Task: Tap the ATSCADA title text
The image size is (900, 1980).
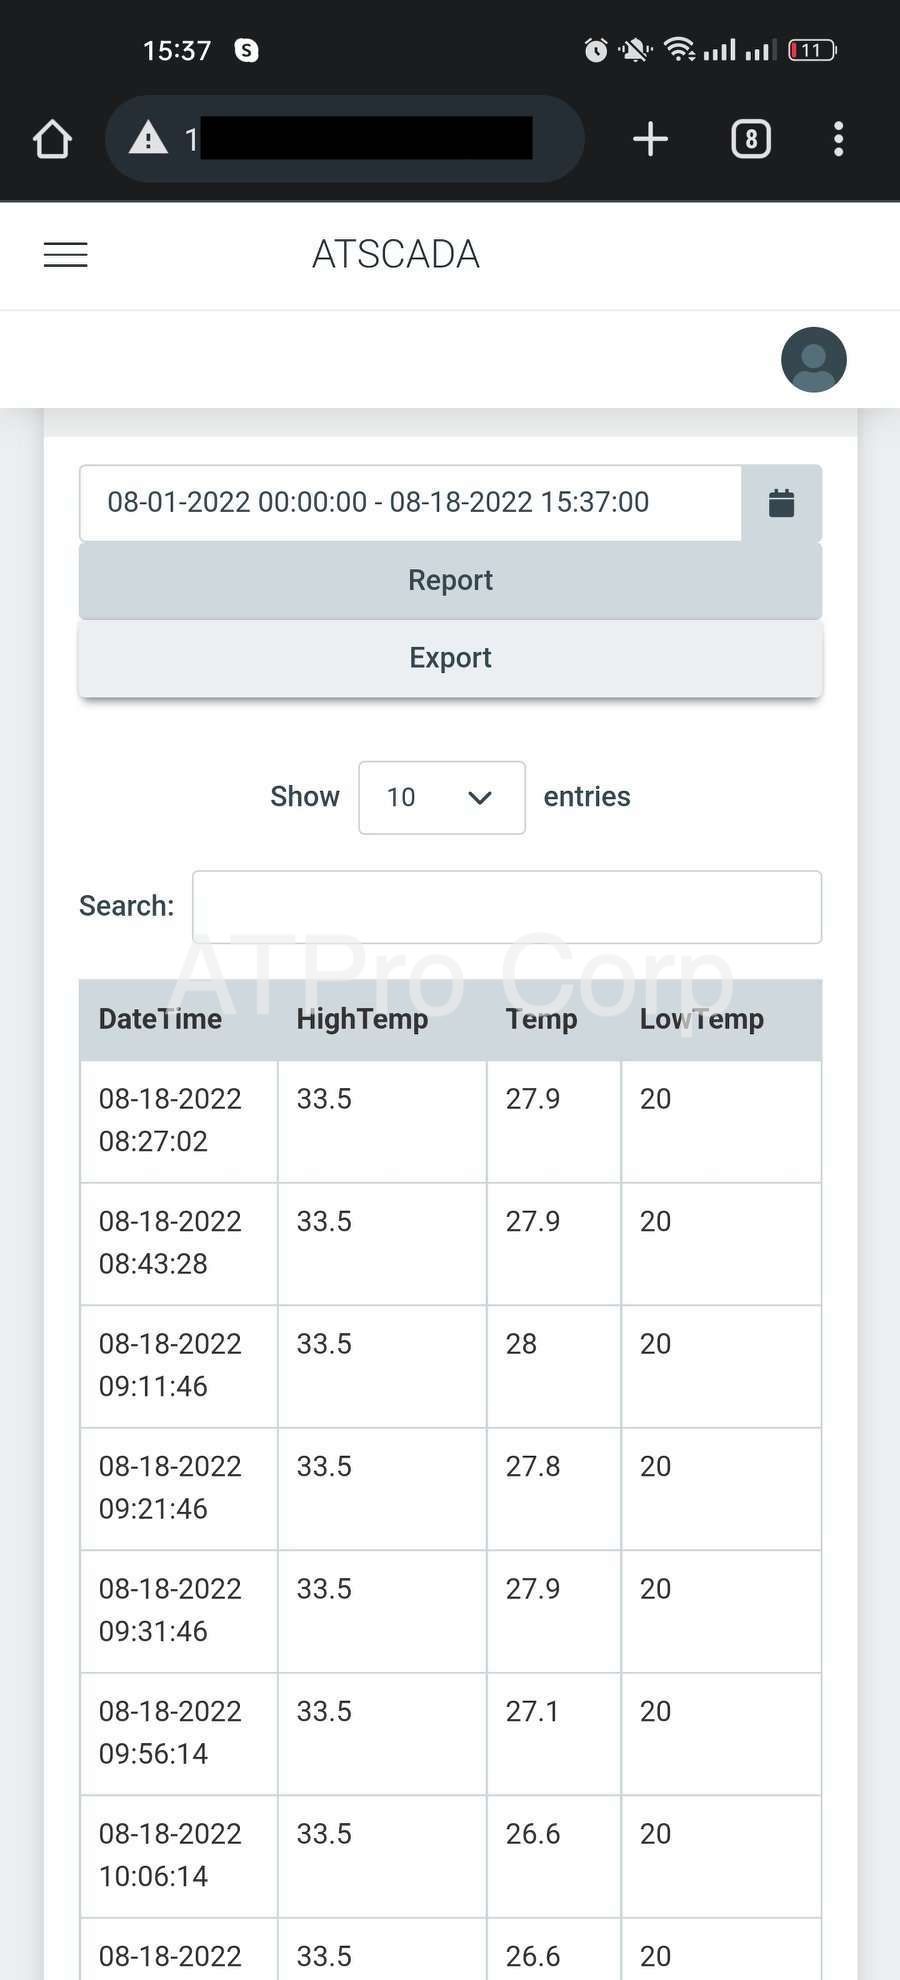Action: pyautogui.click(x=396, y=255)
